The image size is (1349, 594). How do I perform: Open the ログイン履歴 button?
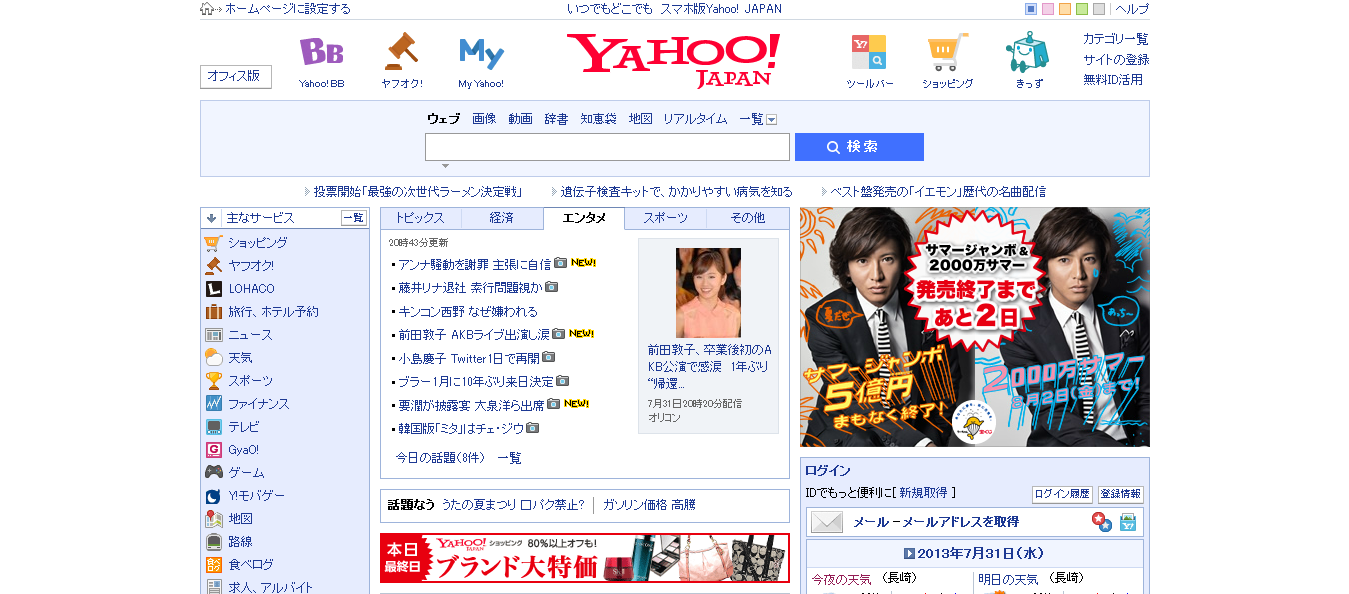[1062, 494]
